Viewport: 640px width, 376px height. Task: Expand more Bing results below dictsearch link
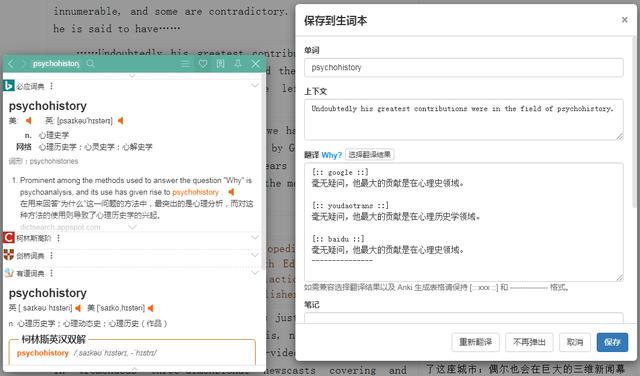point(132,227)
